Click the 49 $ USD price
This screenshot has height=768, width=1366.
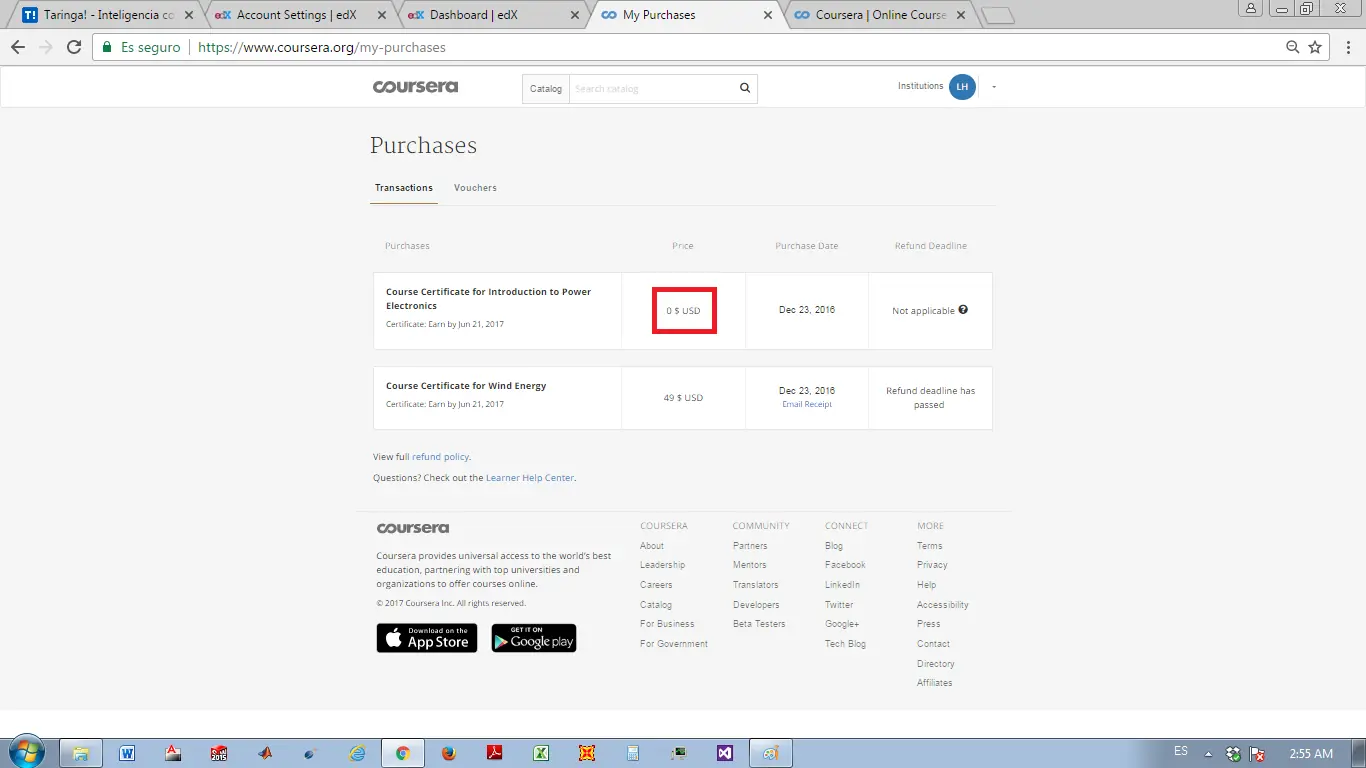click(x=683, y=398)
